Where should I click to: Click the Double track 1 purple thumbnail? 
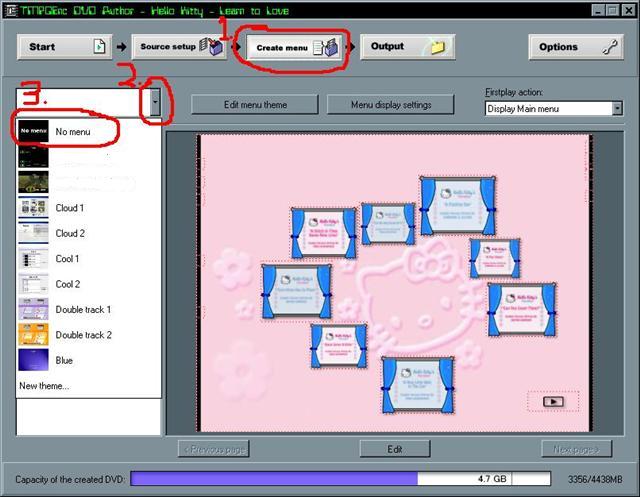point(33,309)
